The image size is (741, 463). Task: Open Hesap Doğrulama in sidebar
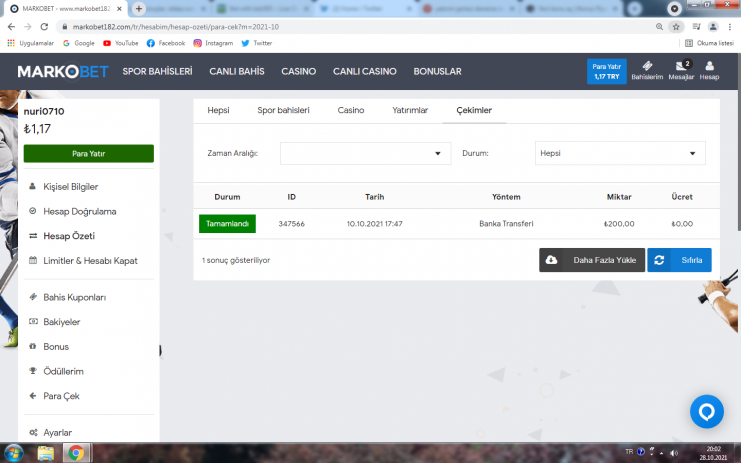coord(79,211)
